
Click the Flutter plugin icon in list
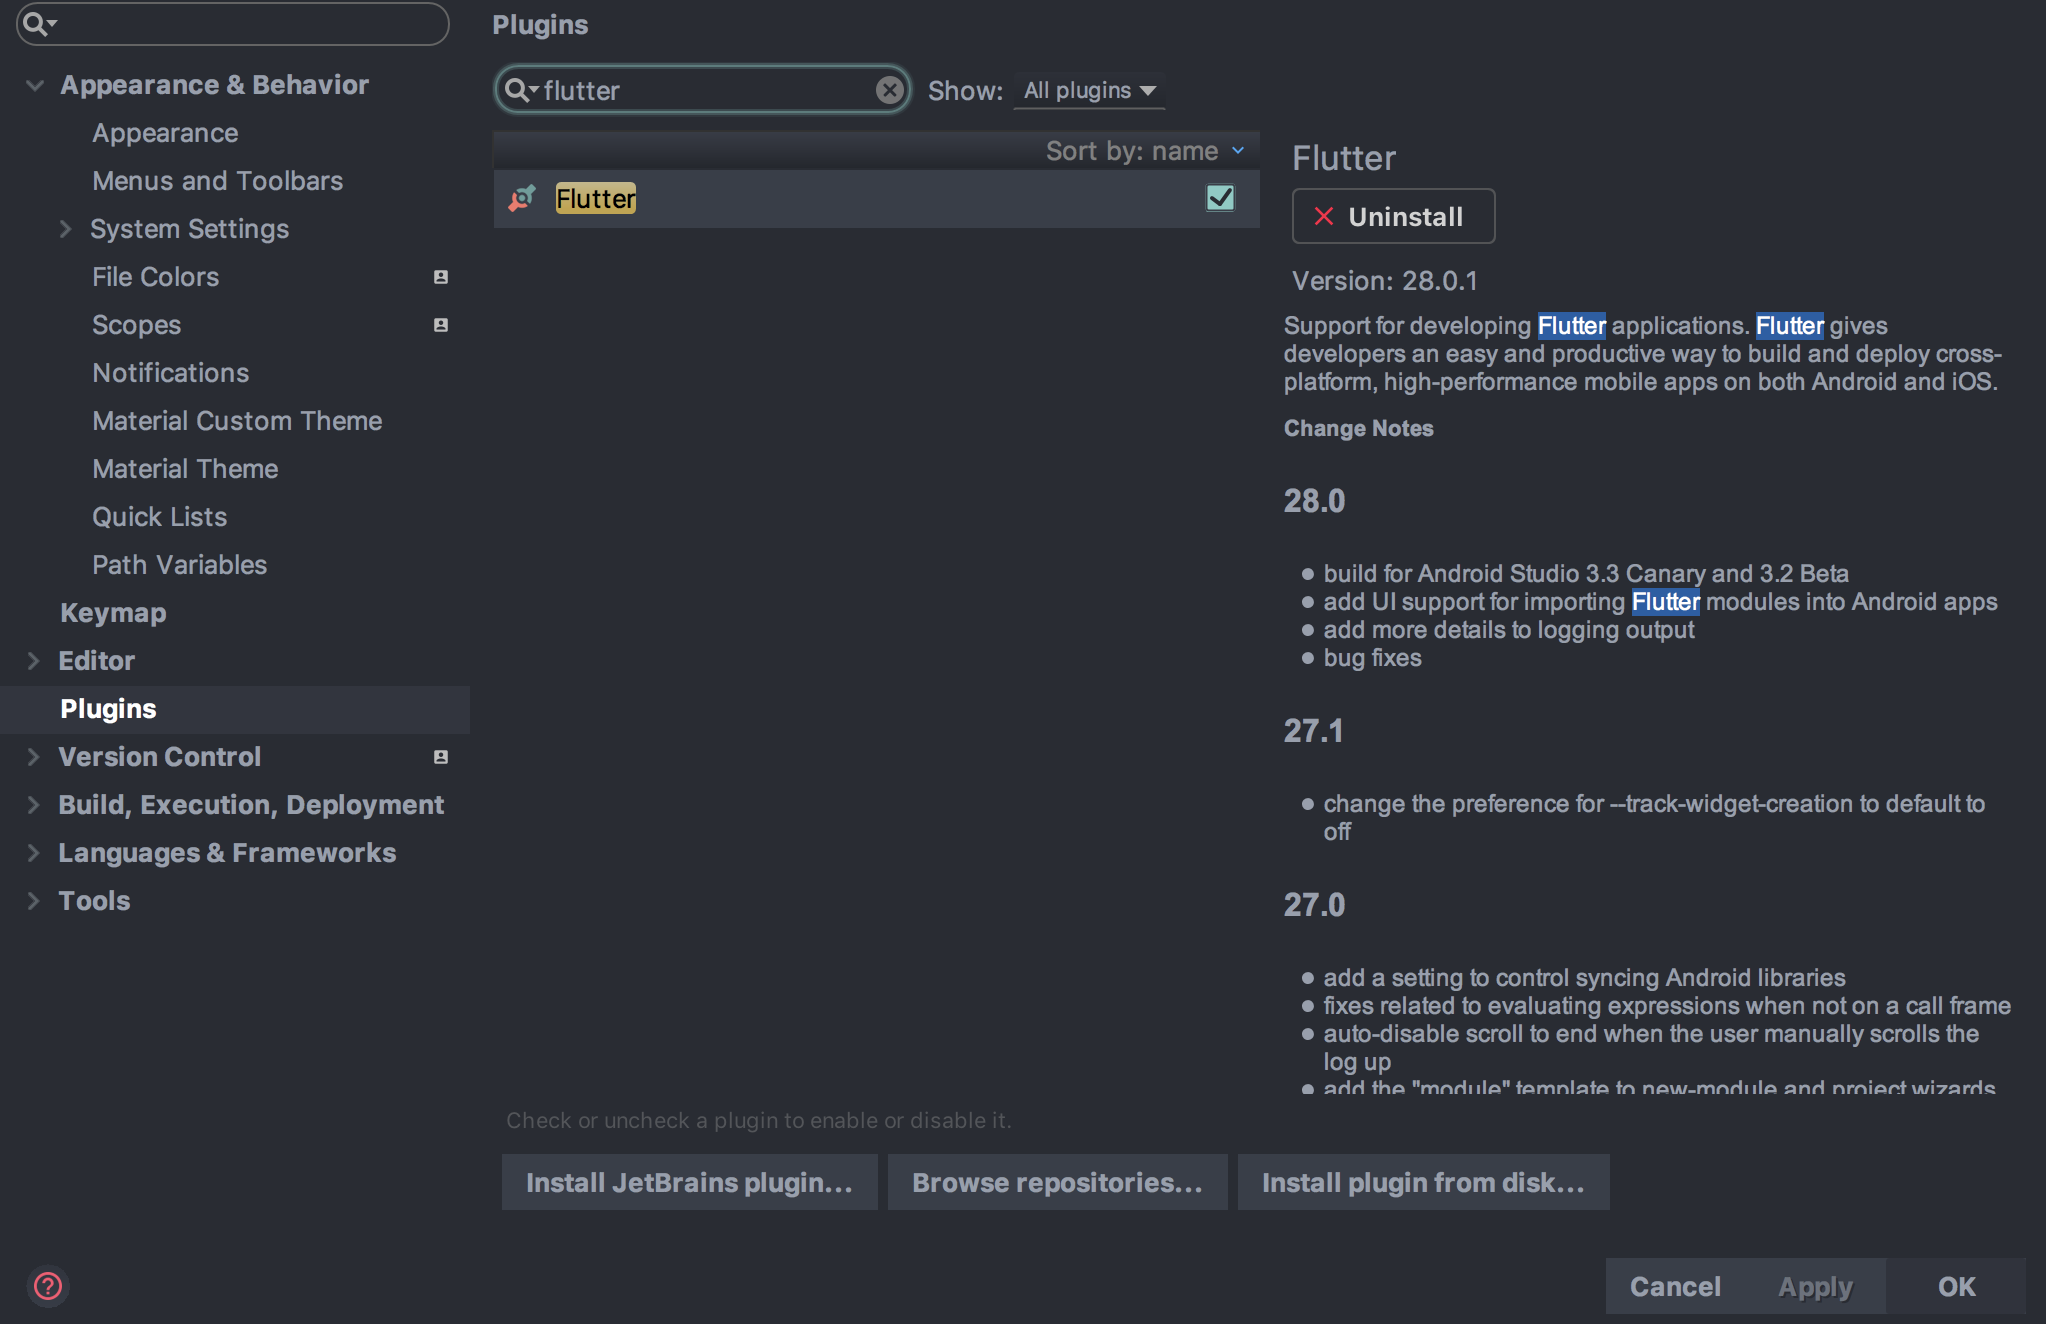(523, 200)
